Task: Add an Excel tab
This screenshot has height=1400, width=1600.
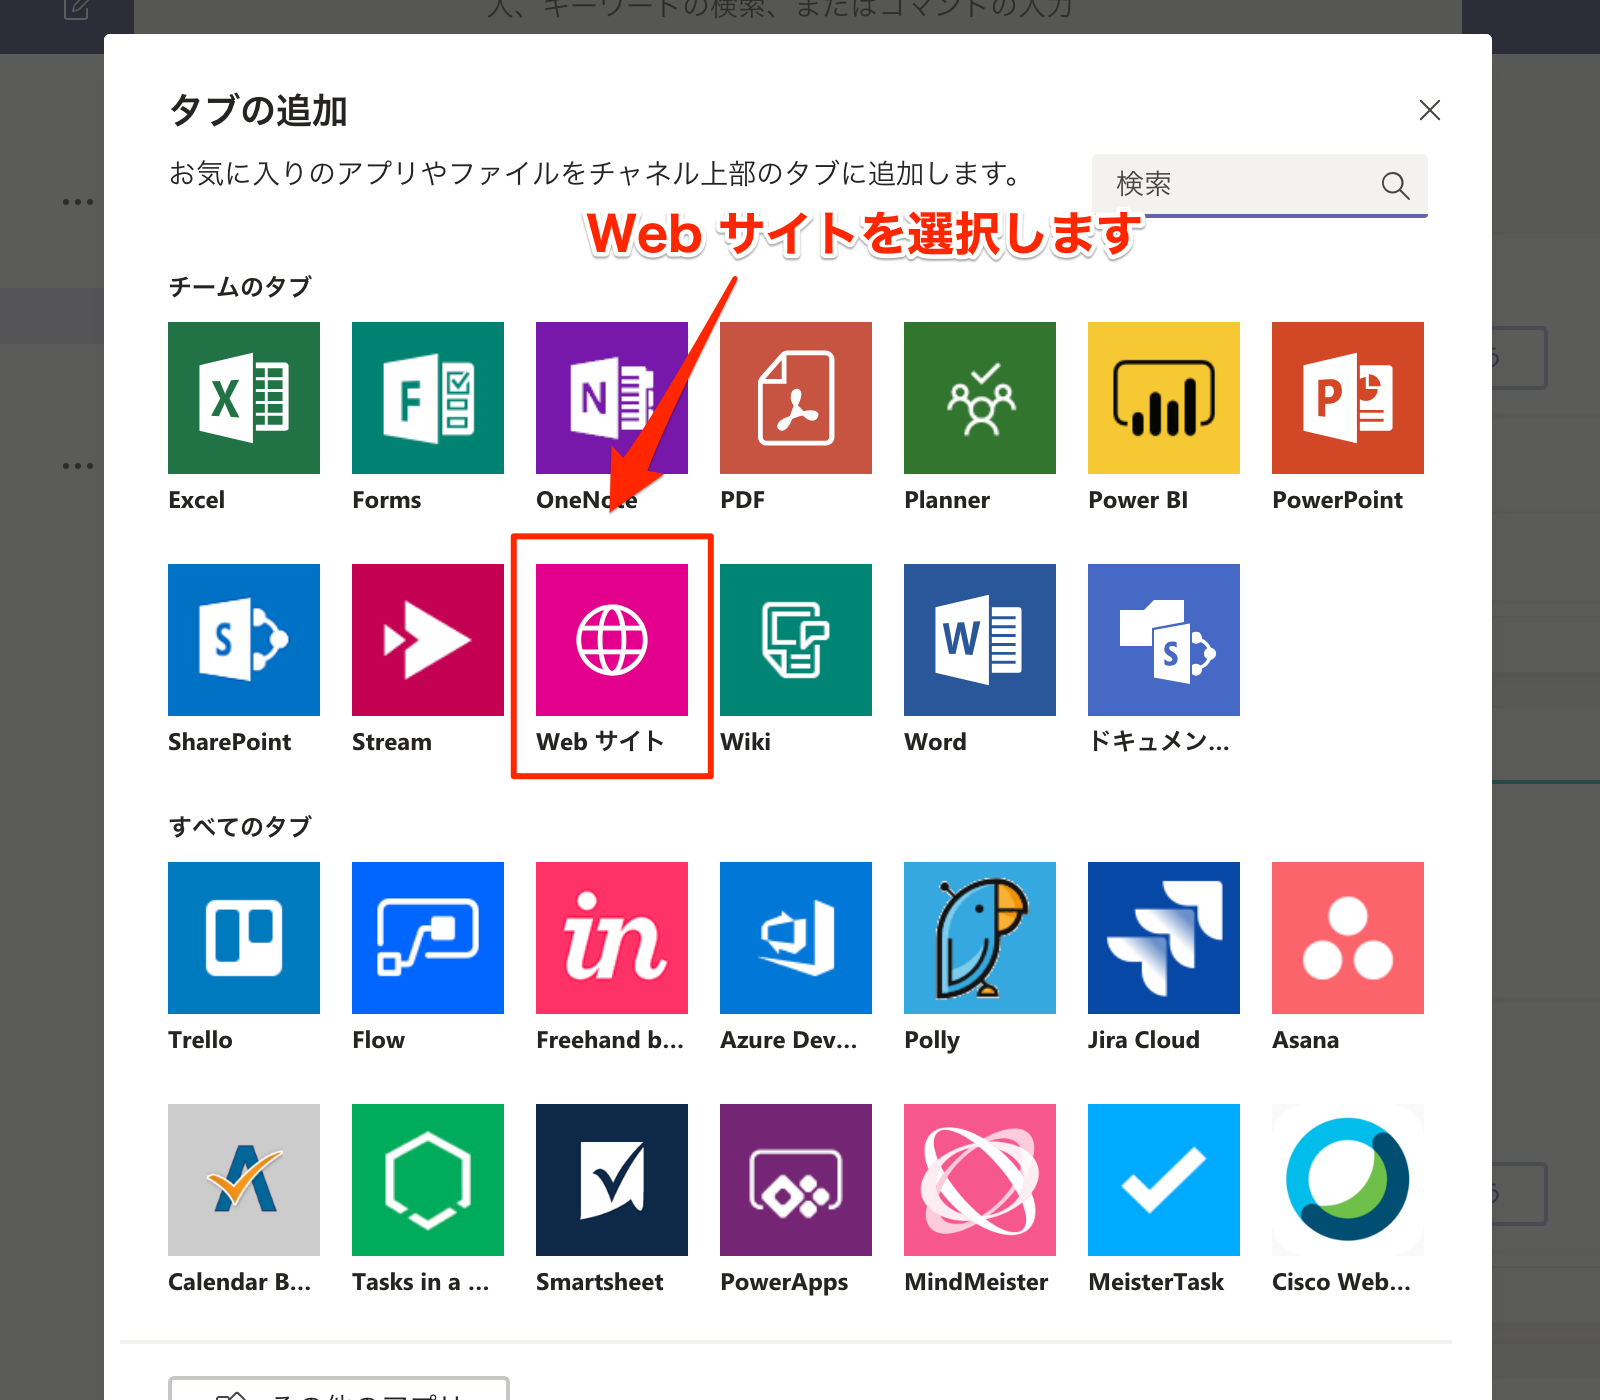Action: (x=244, y=398)
